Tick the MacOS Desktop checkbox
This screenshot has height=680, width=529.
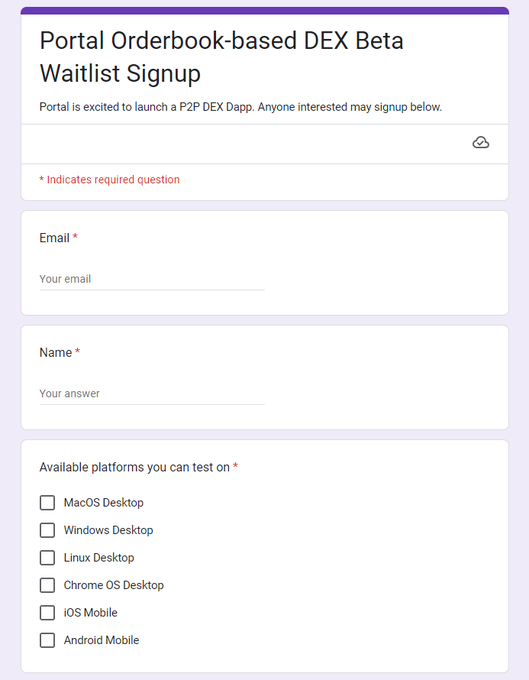tap(47, 503)
